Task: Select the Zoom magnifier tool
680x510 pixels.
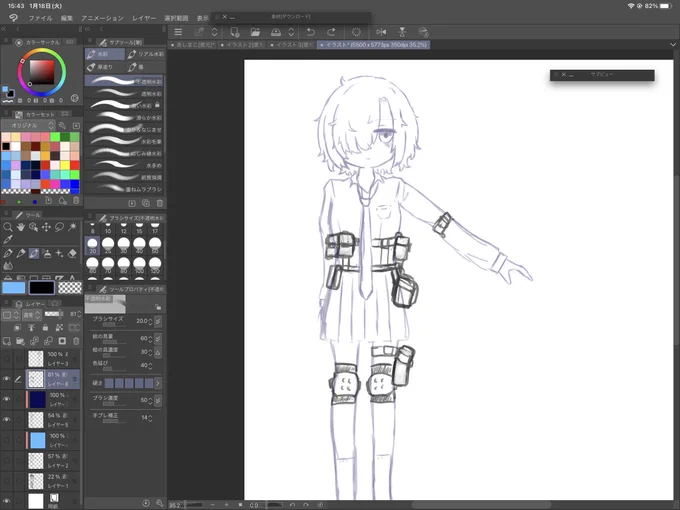Action: click(x=7, y=227)
